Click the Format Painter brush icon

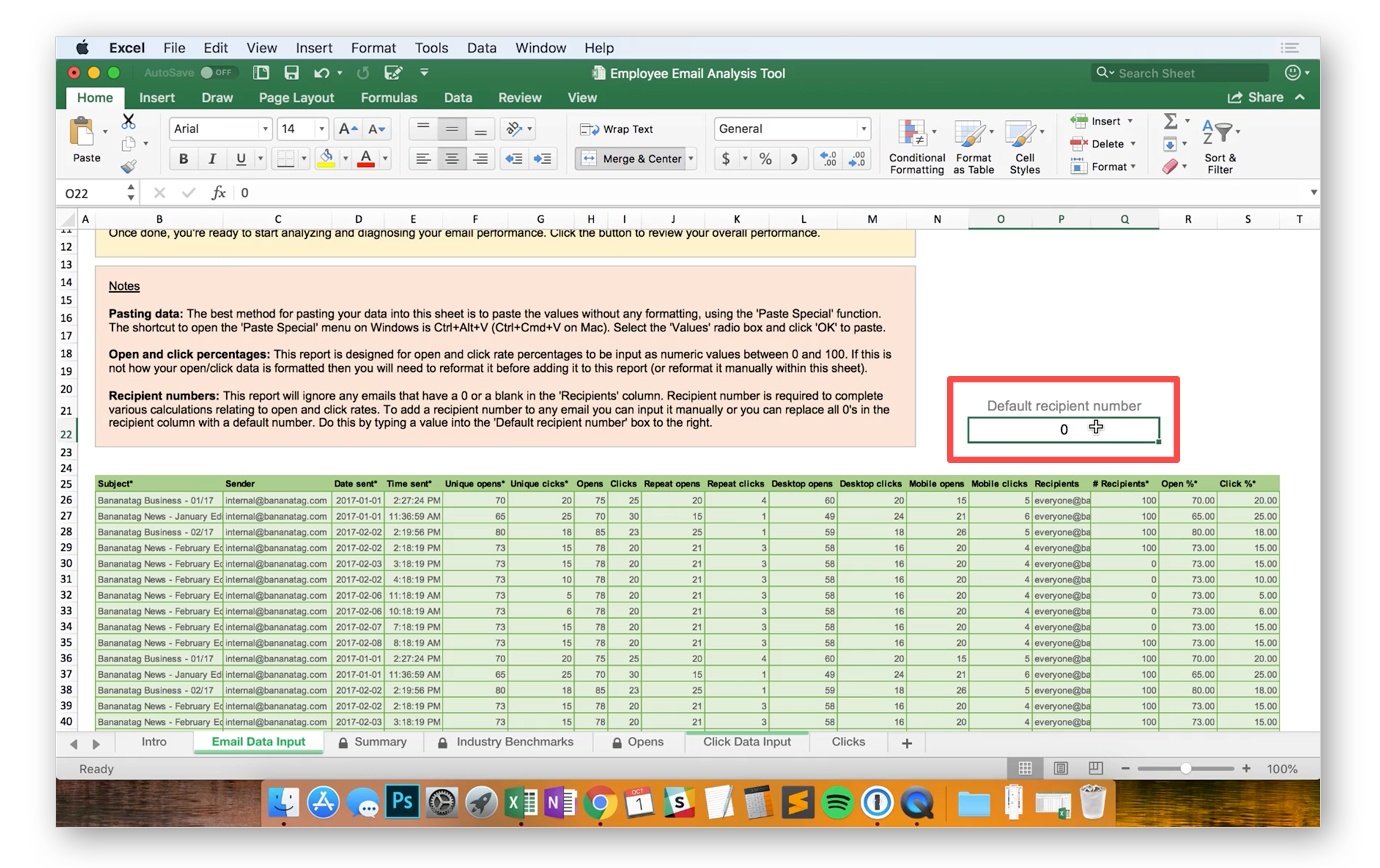128,167
